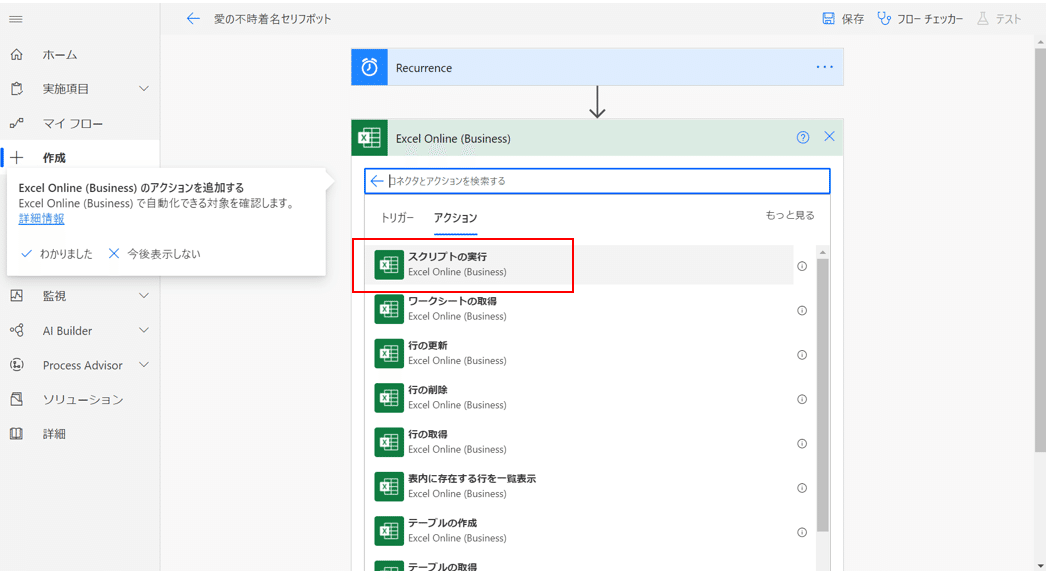
Task: Switch to the アクション tab
Action: (456, 218)
